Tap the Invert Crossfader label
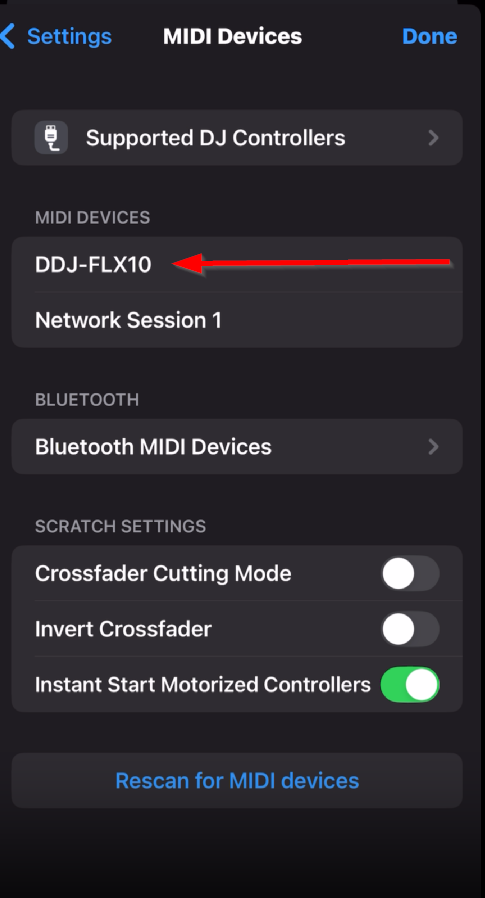The height and width of the screenshot is (898, 485). coord(123,629)
